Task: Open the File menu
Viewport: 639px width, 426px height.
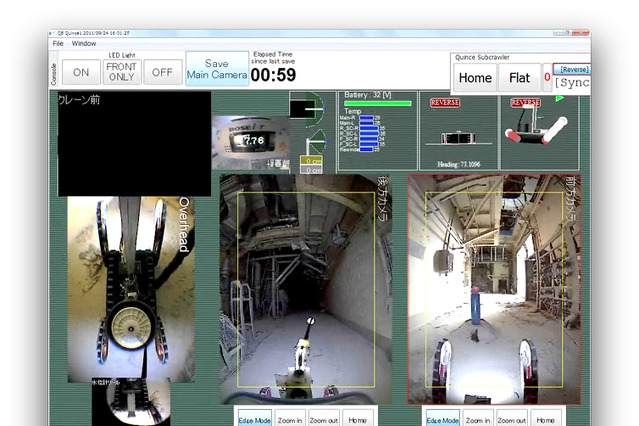Action: [57, 43]
